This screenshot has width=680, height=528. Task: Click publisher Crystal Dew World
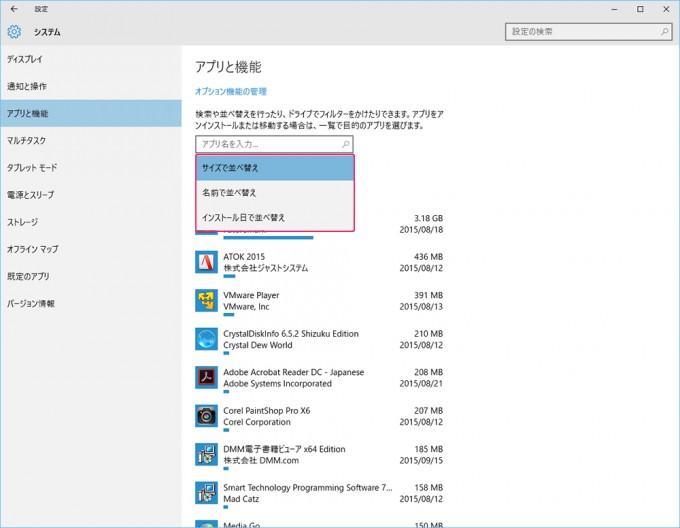click(x=258, y=345)
